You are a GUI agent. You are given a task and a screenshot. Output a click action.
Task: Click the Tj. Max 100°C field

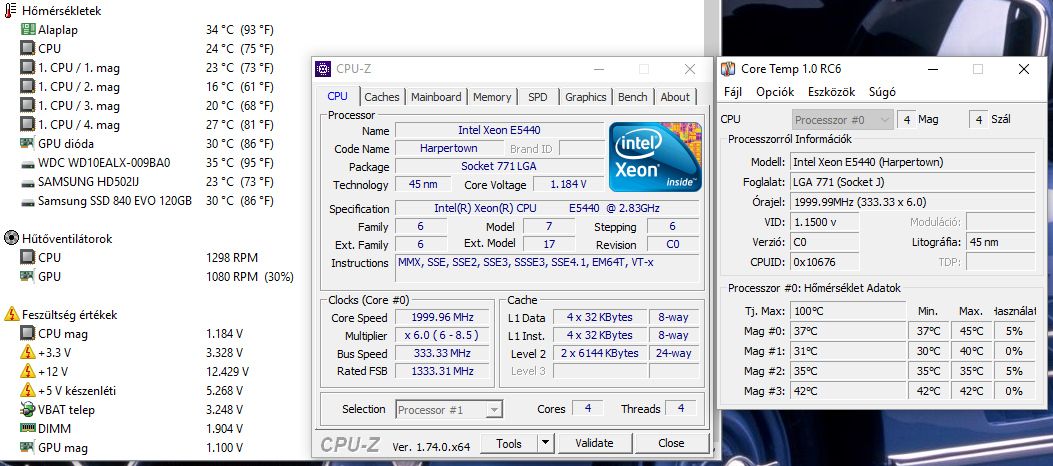[x=848, y=312]
